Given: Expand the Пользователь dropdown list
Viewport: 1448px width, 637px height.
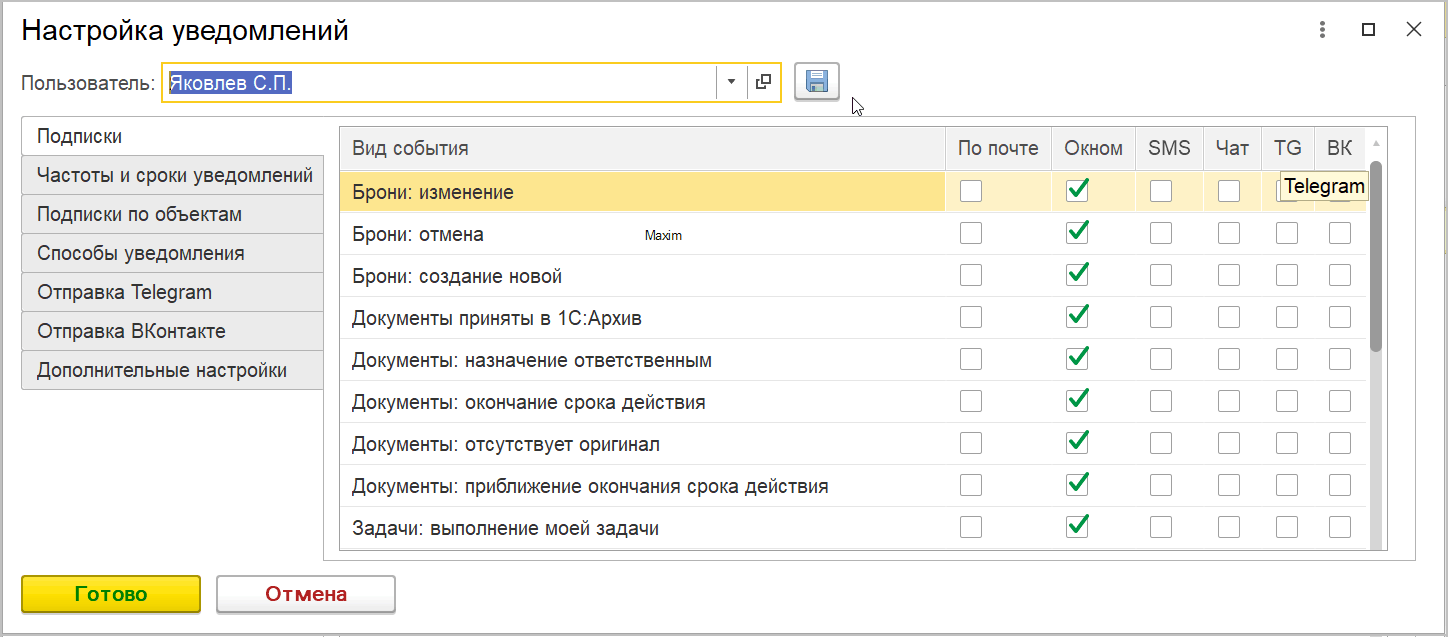Looking at the screenshot, I should tap(731, 82).
